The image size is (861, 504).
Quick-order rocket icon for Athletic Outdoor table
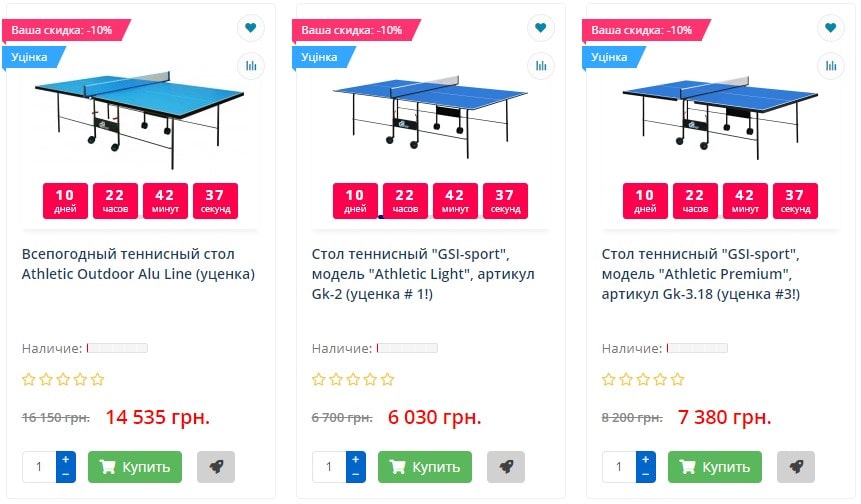tap(216, 467)
